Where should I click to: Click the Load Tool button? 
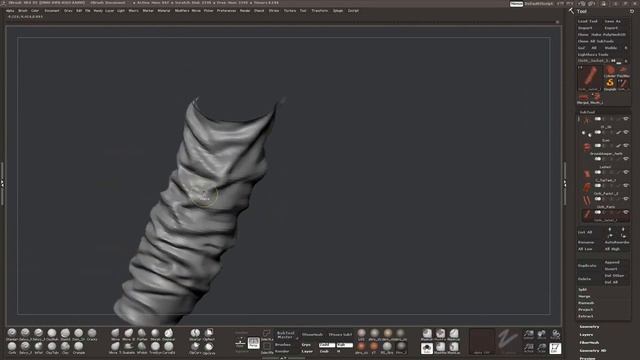point(588,21)
